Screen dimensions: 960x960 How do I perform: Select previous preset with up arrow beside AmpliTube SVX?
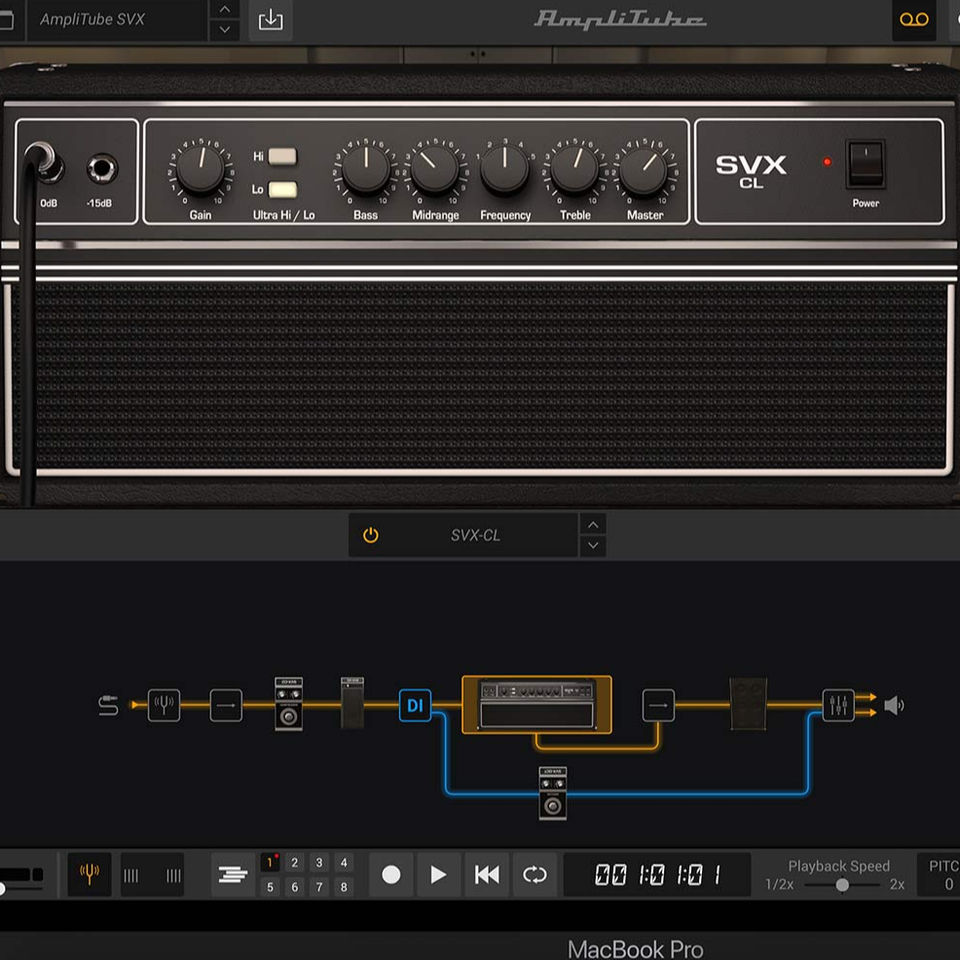click(225, 10)
